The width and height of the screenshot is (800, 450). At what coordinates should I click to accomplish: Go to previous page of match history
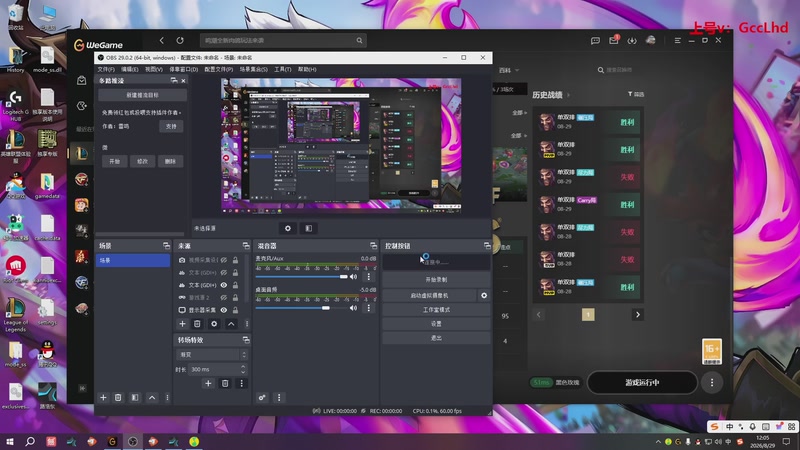tap(538, 314)
